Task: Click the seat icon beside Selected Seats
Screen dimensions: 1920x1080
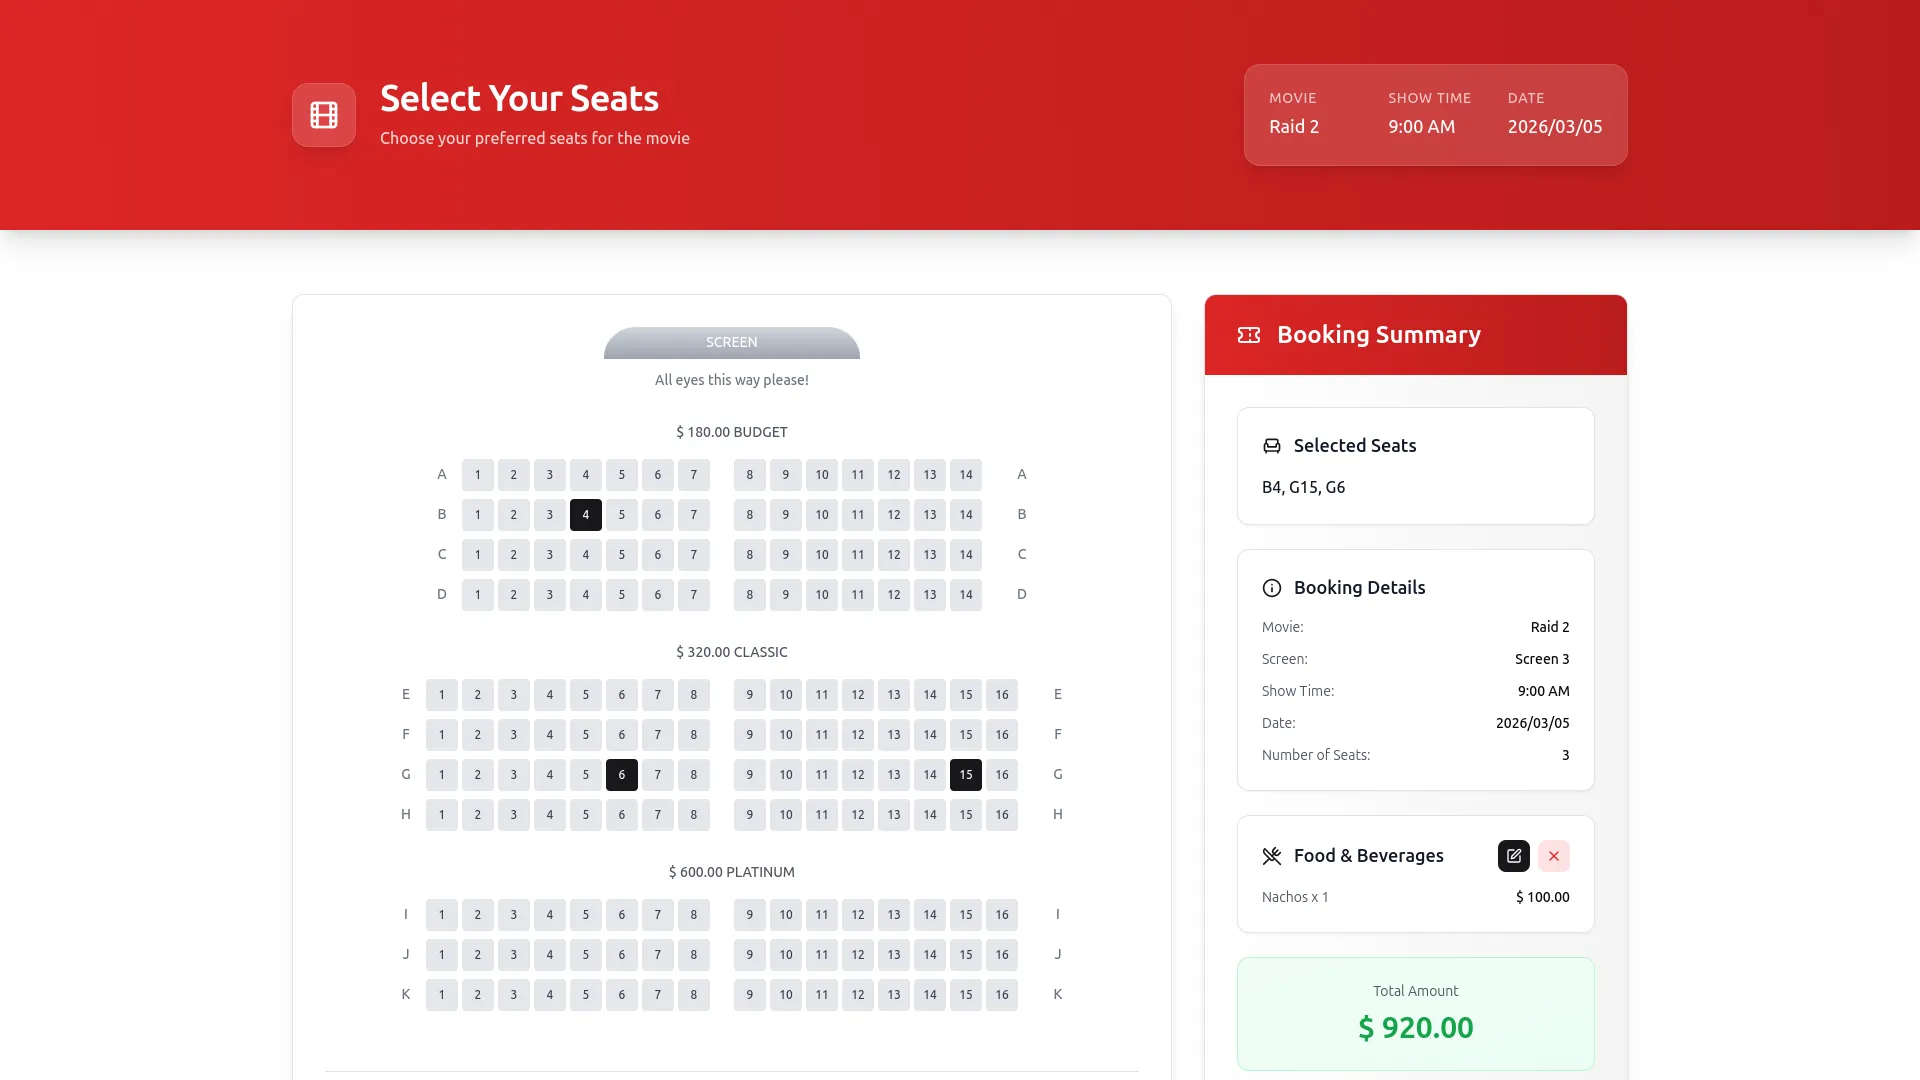Action: point(1270,446)
